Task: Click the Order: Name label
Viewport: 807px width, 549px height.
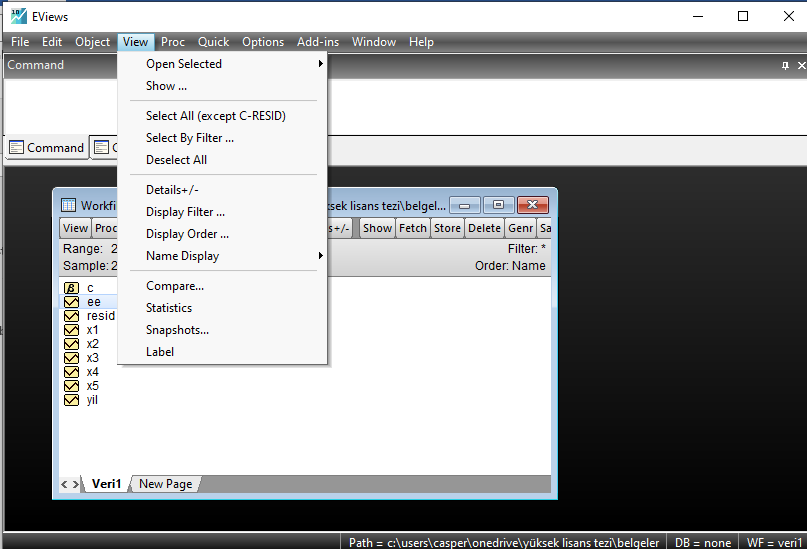Action: coord(510,266)
